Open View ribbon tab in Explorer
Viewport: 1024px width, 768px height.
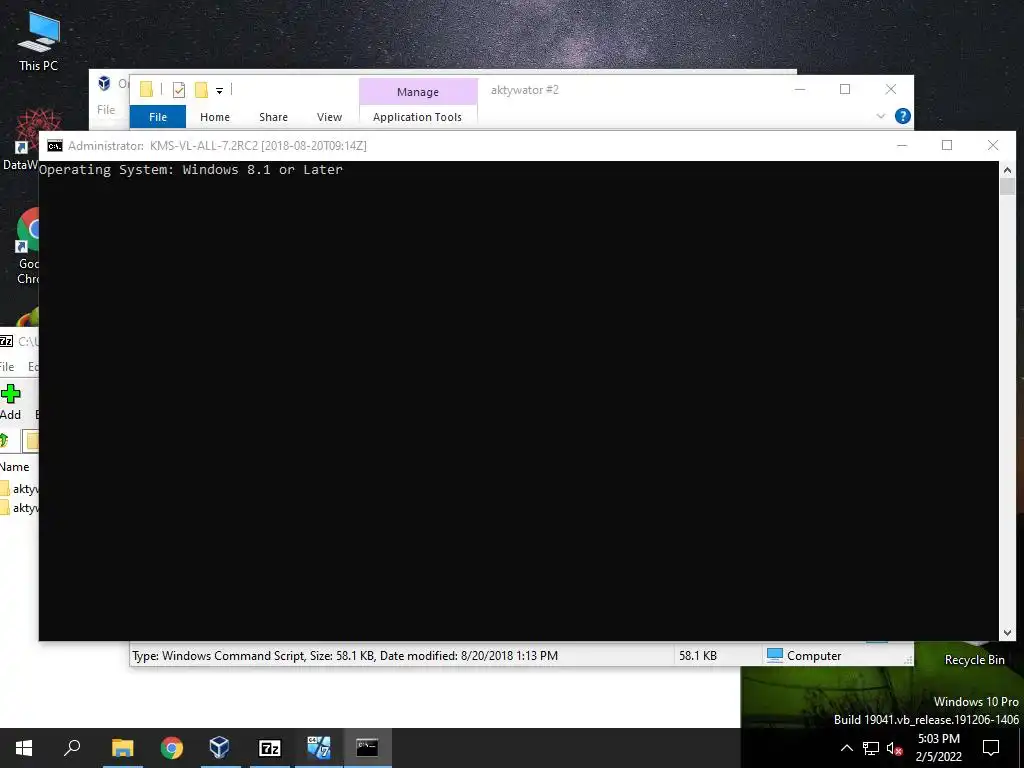tap(329, 117)
